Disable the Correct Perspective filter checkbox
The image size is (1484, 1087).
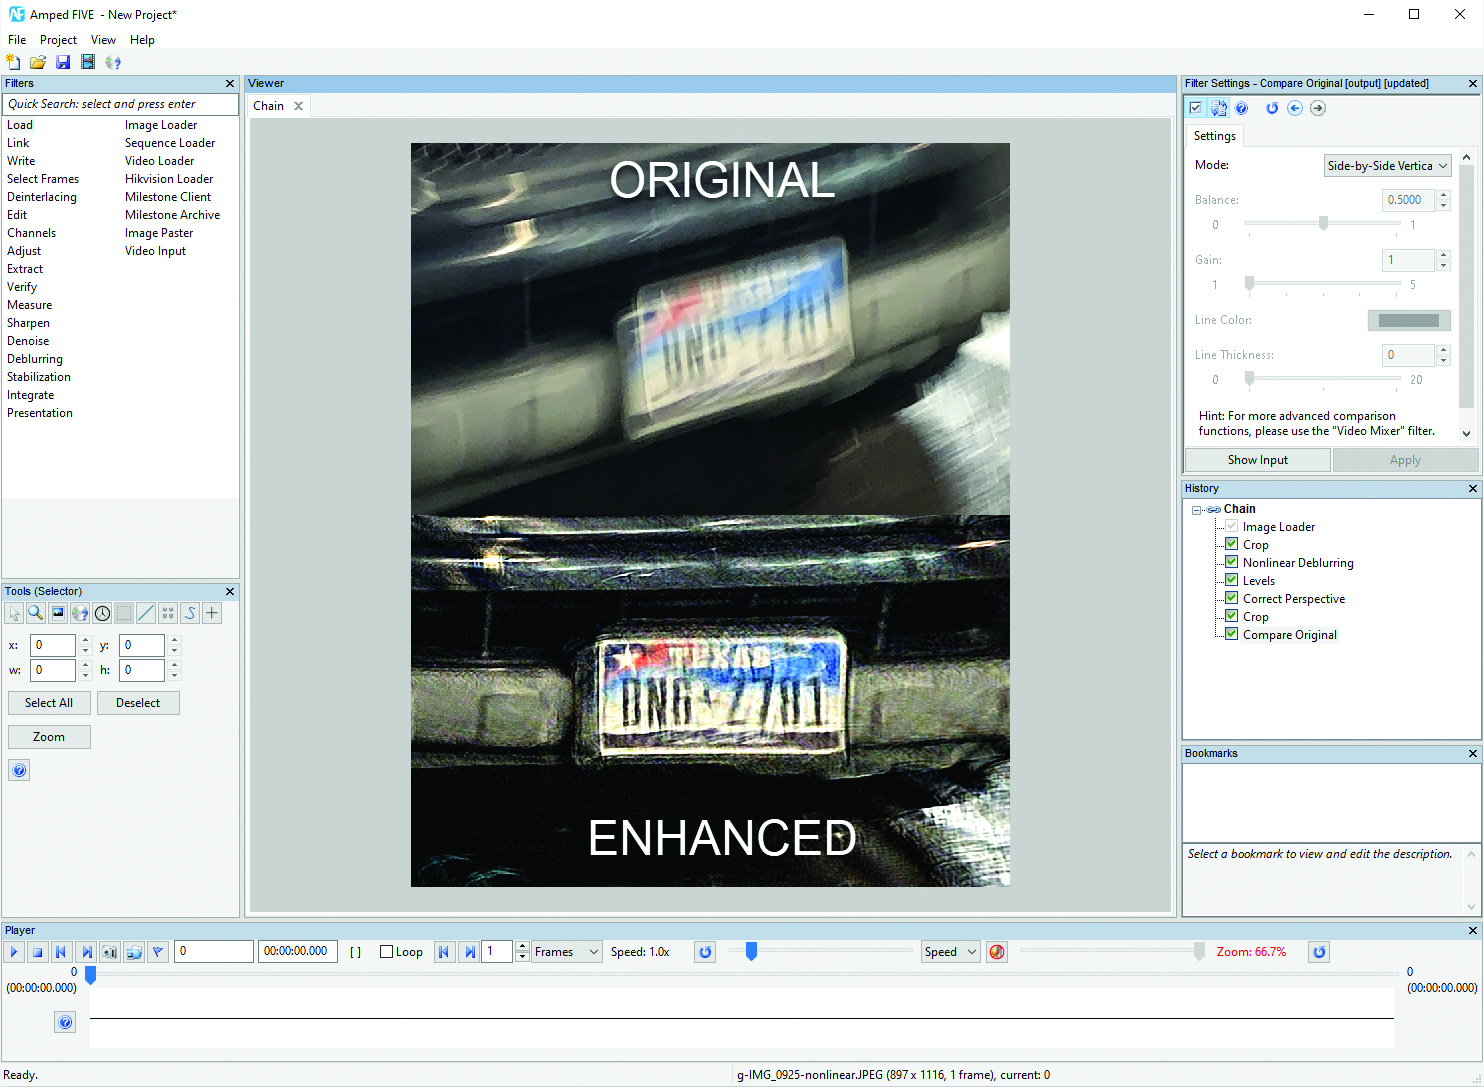tap(1232, 598)
